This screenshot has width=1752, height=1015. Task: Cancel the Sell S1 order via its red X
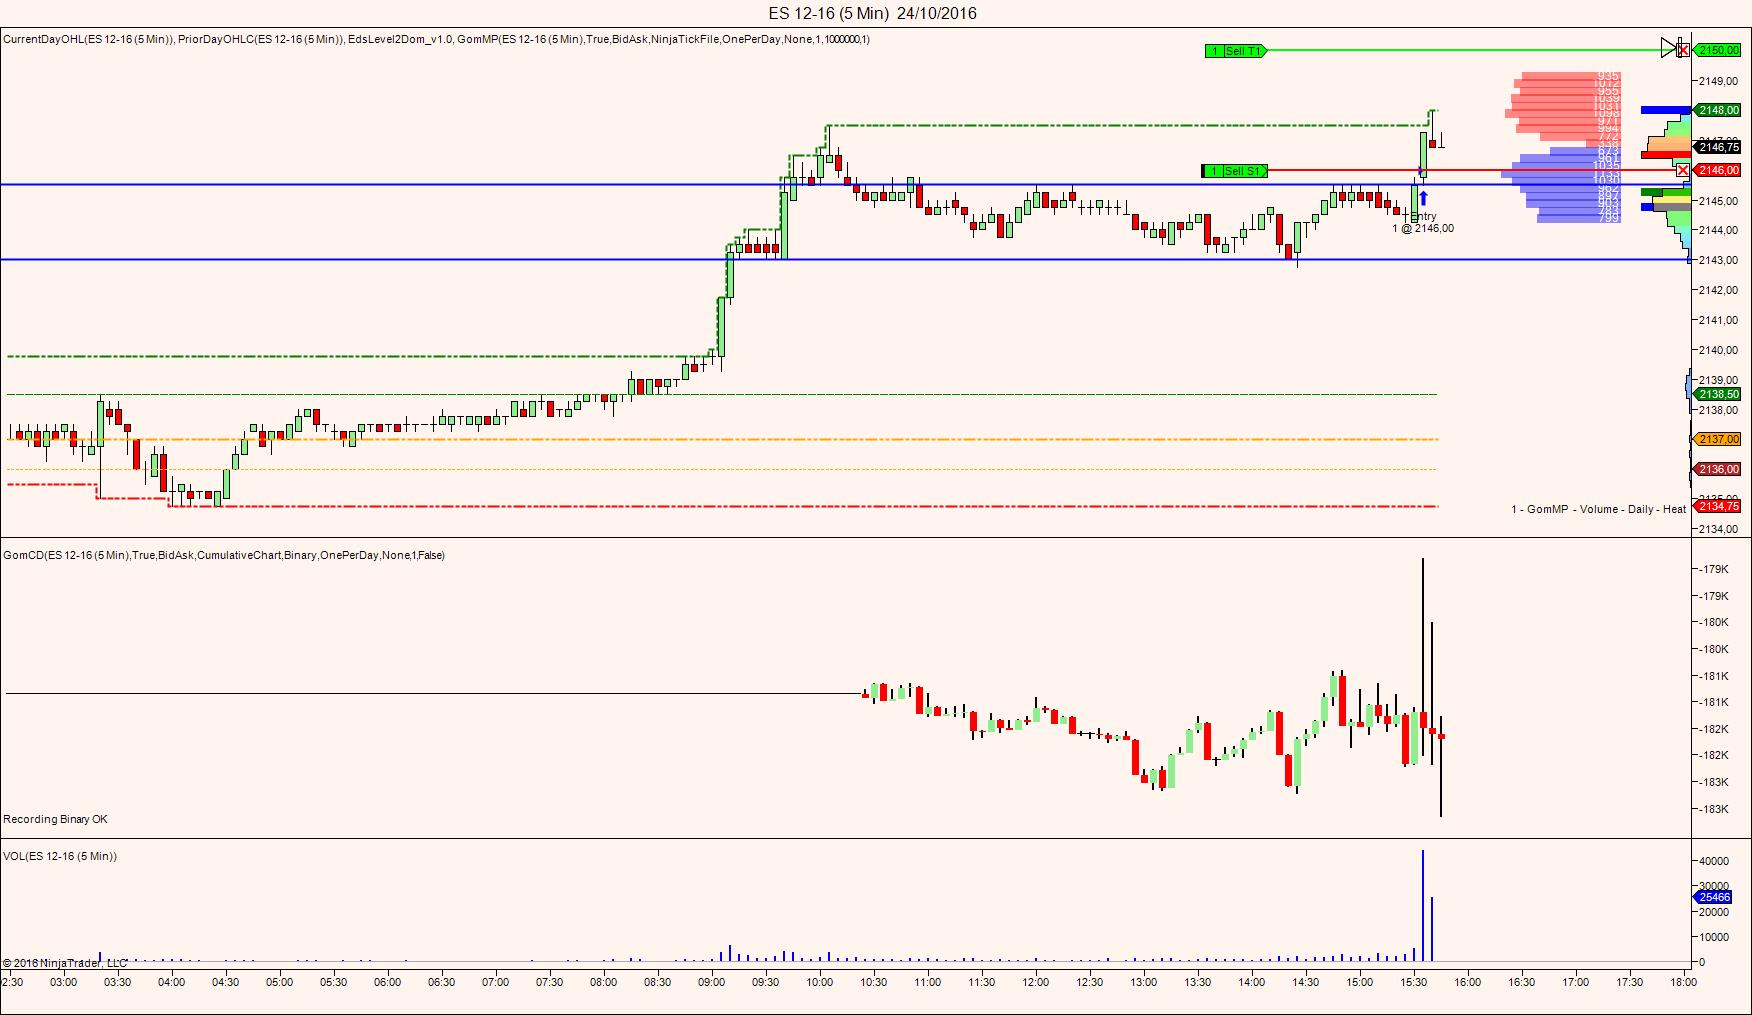(1684, 171)
